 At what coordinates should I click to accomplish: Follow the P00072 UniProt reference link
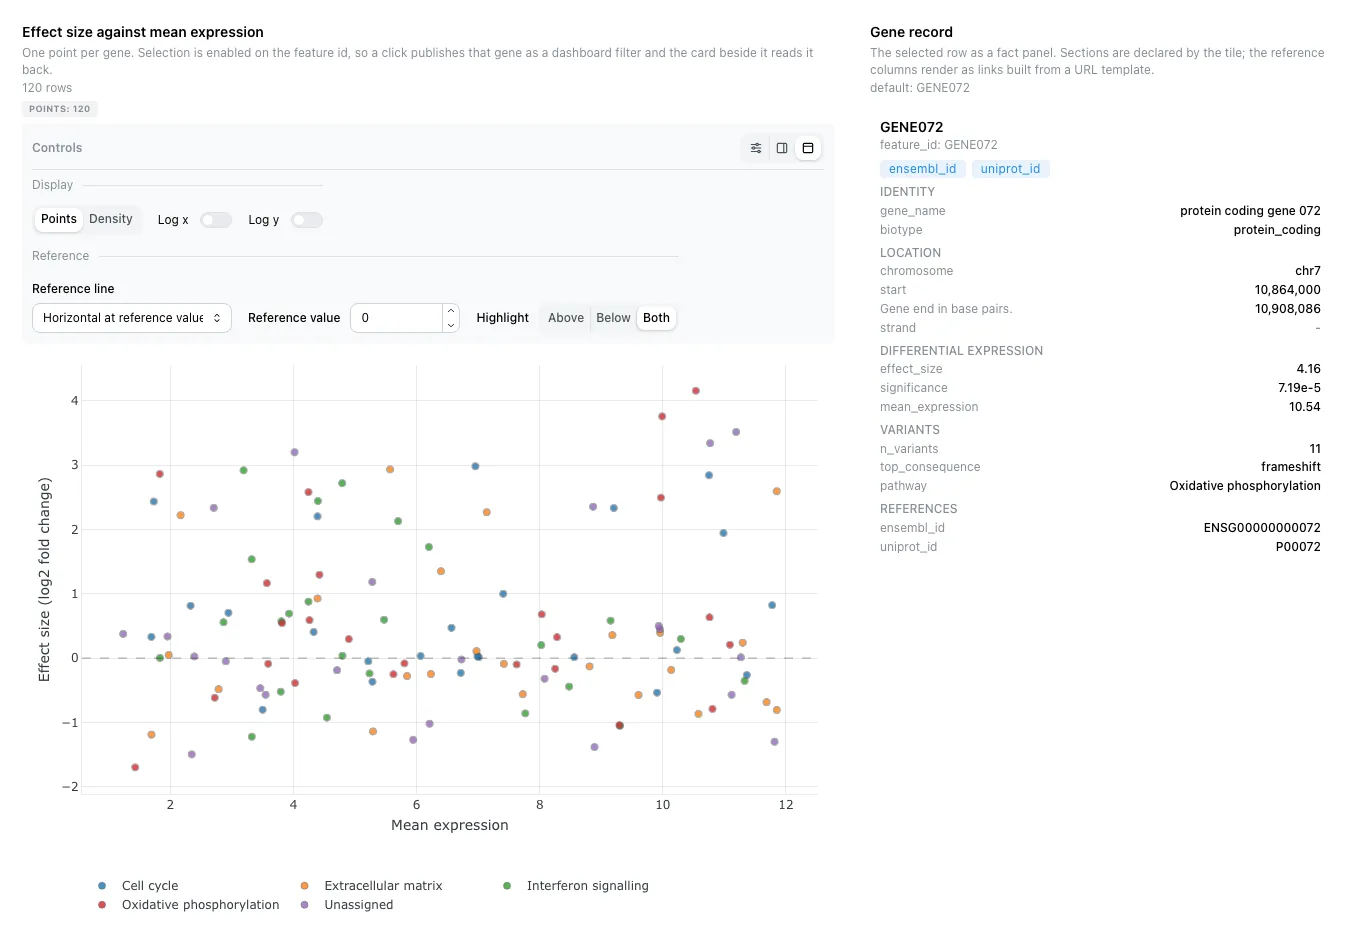click(x=1298, y=547)
